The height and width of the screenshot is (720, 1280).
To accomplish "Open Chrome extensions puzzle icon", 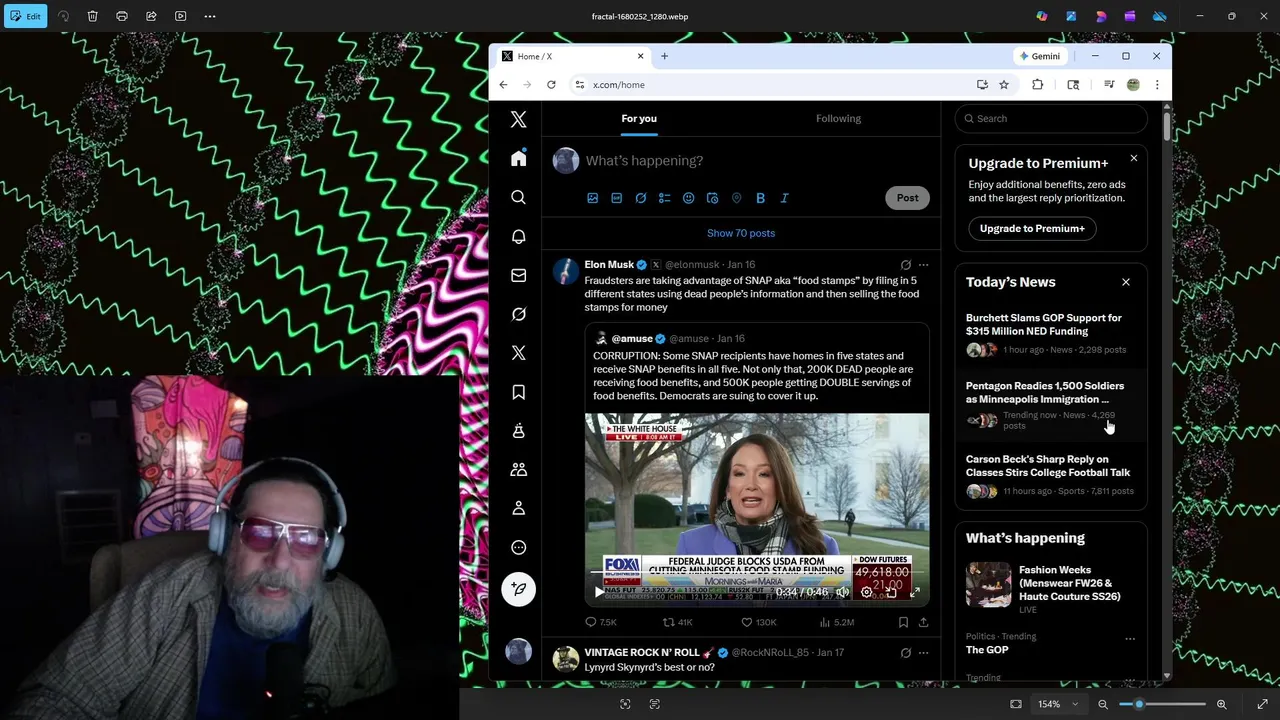I will tap(1037, 85).
